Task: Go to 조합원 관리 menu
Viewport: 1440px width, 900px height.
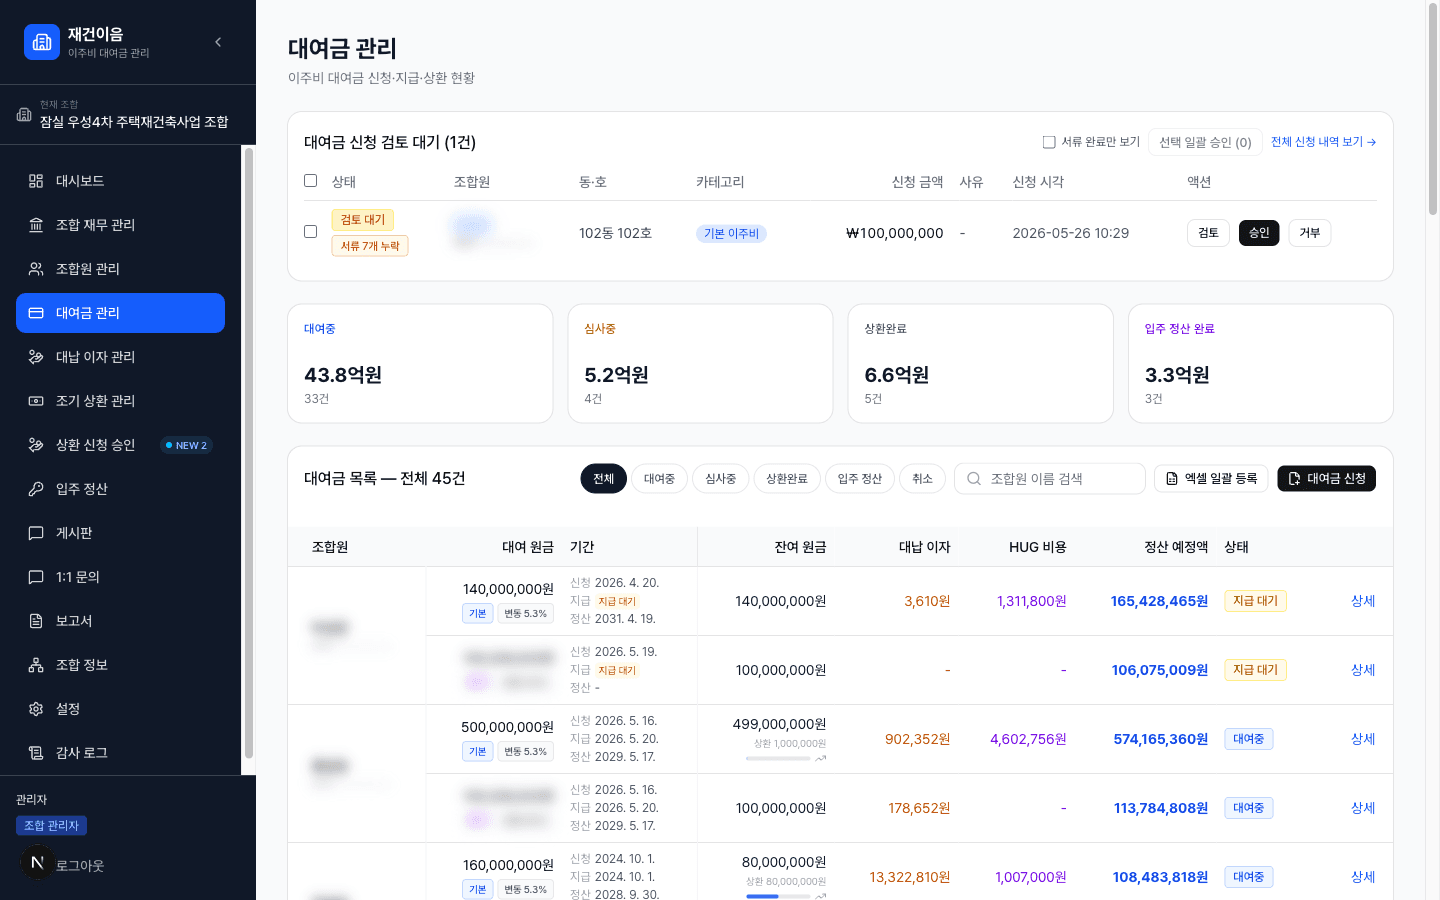Action: pyautogui.click(x=120, y=269)
